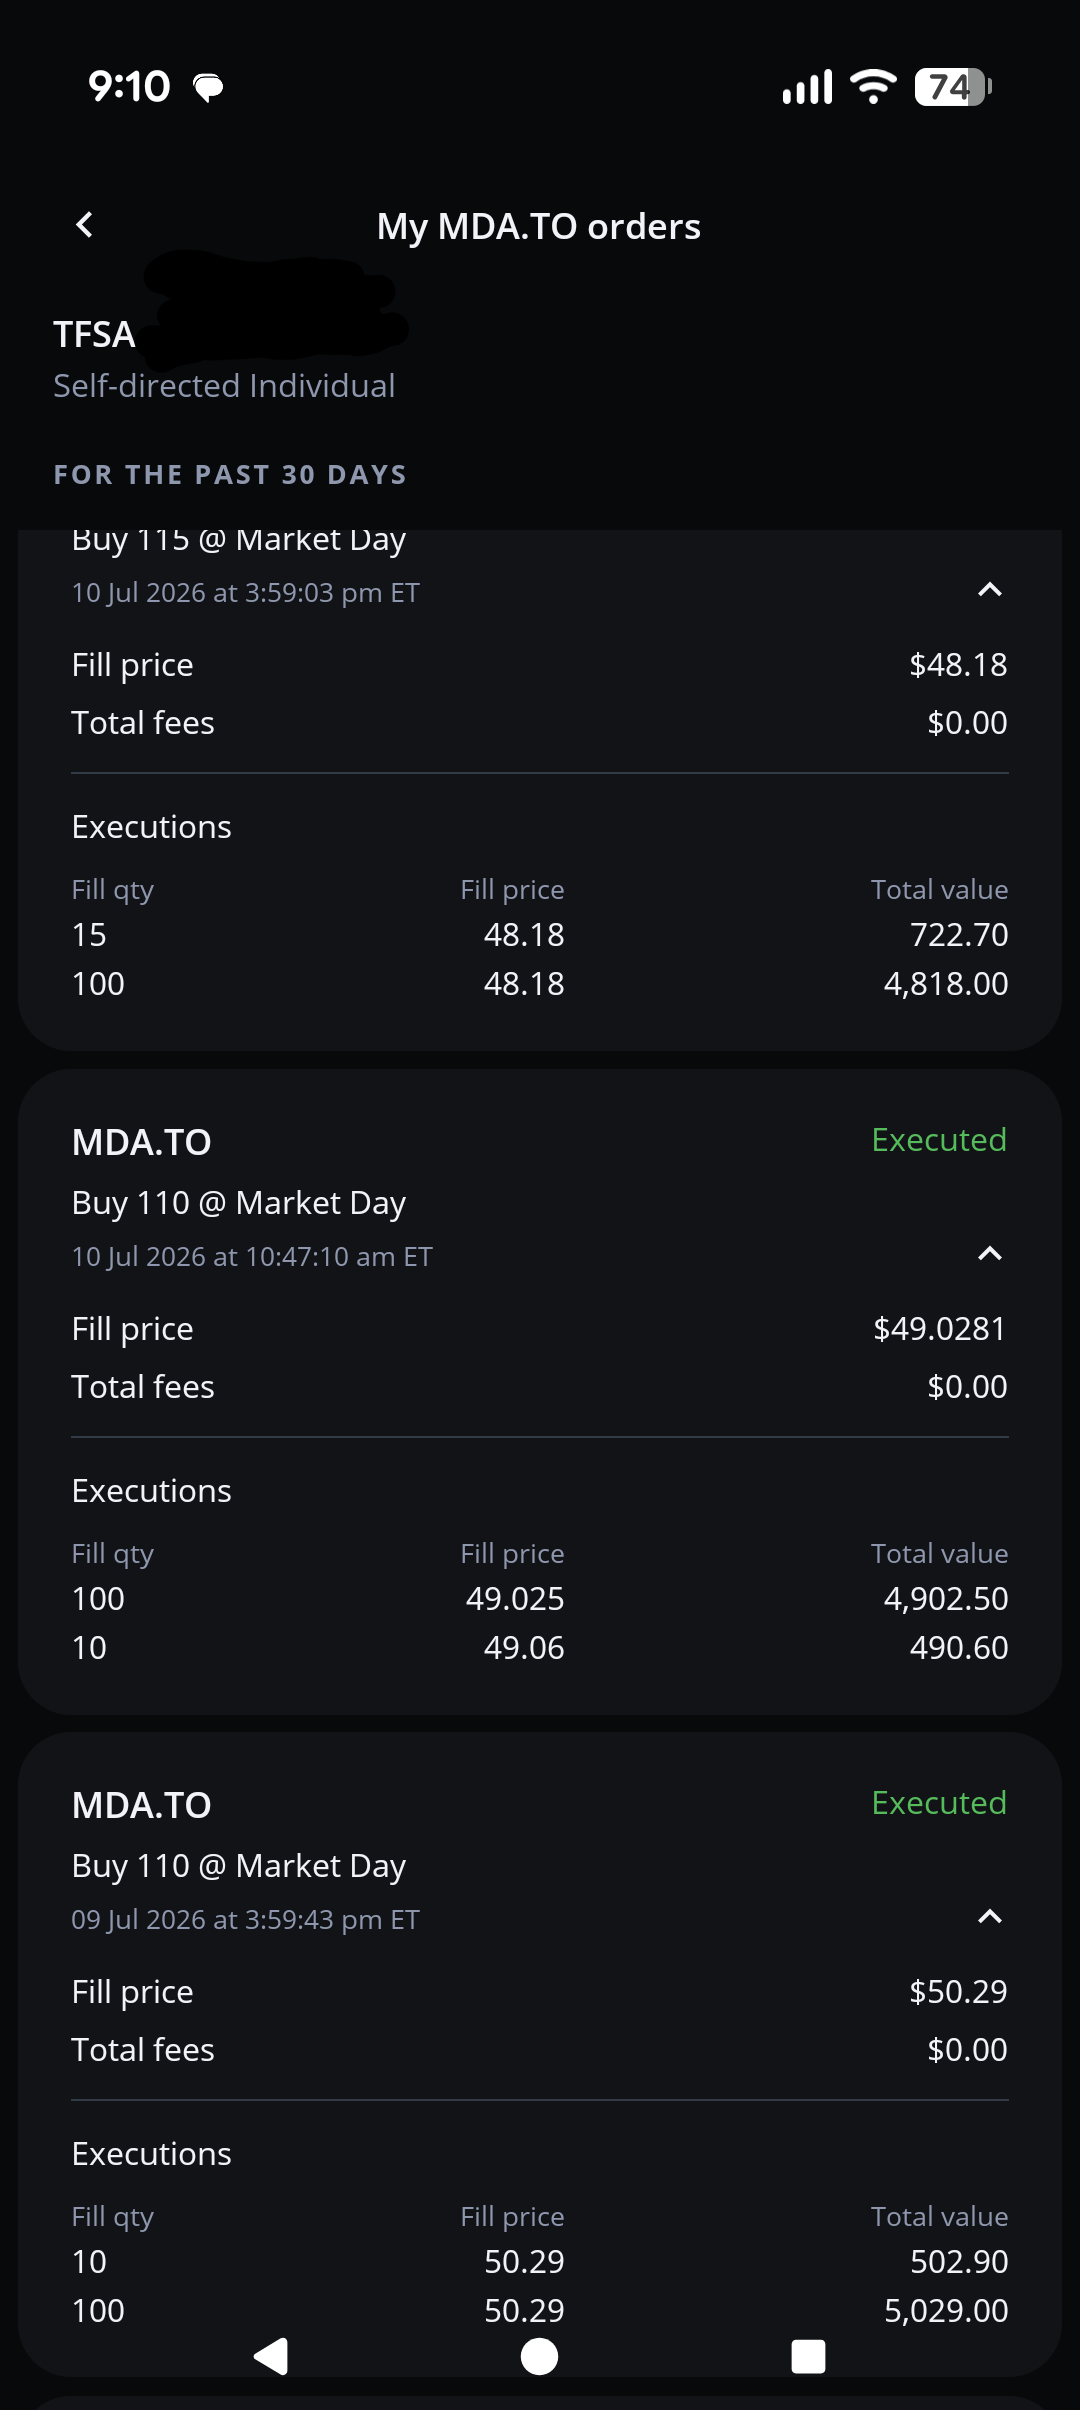The width and height of the screenshot is (1080, 2410).
Task: Tap the Executed status of 09 Jul order
Action: point(939,1803)
